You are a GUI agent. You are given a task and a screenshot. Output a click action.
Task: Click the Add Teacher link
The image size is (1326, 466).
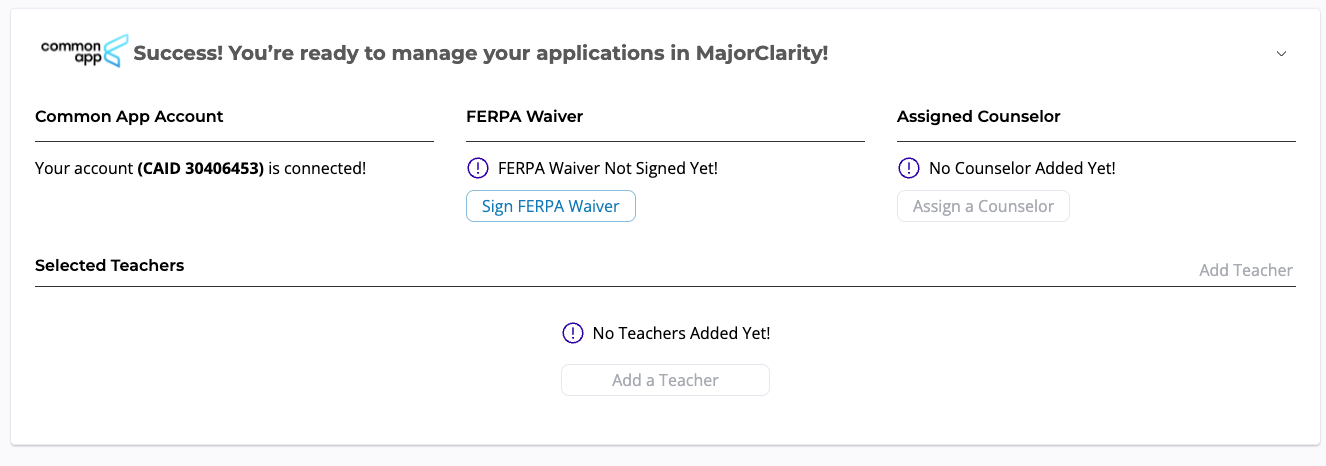point(1245,270)
